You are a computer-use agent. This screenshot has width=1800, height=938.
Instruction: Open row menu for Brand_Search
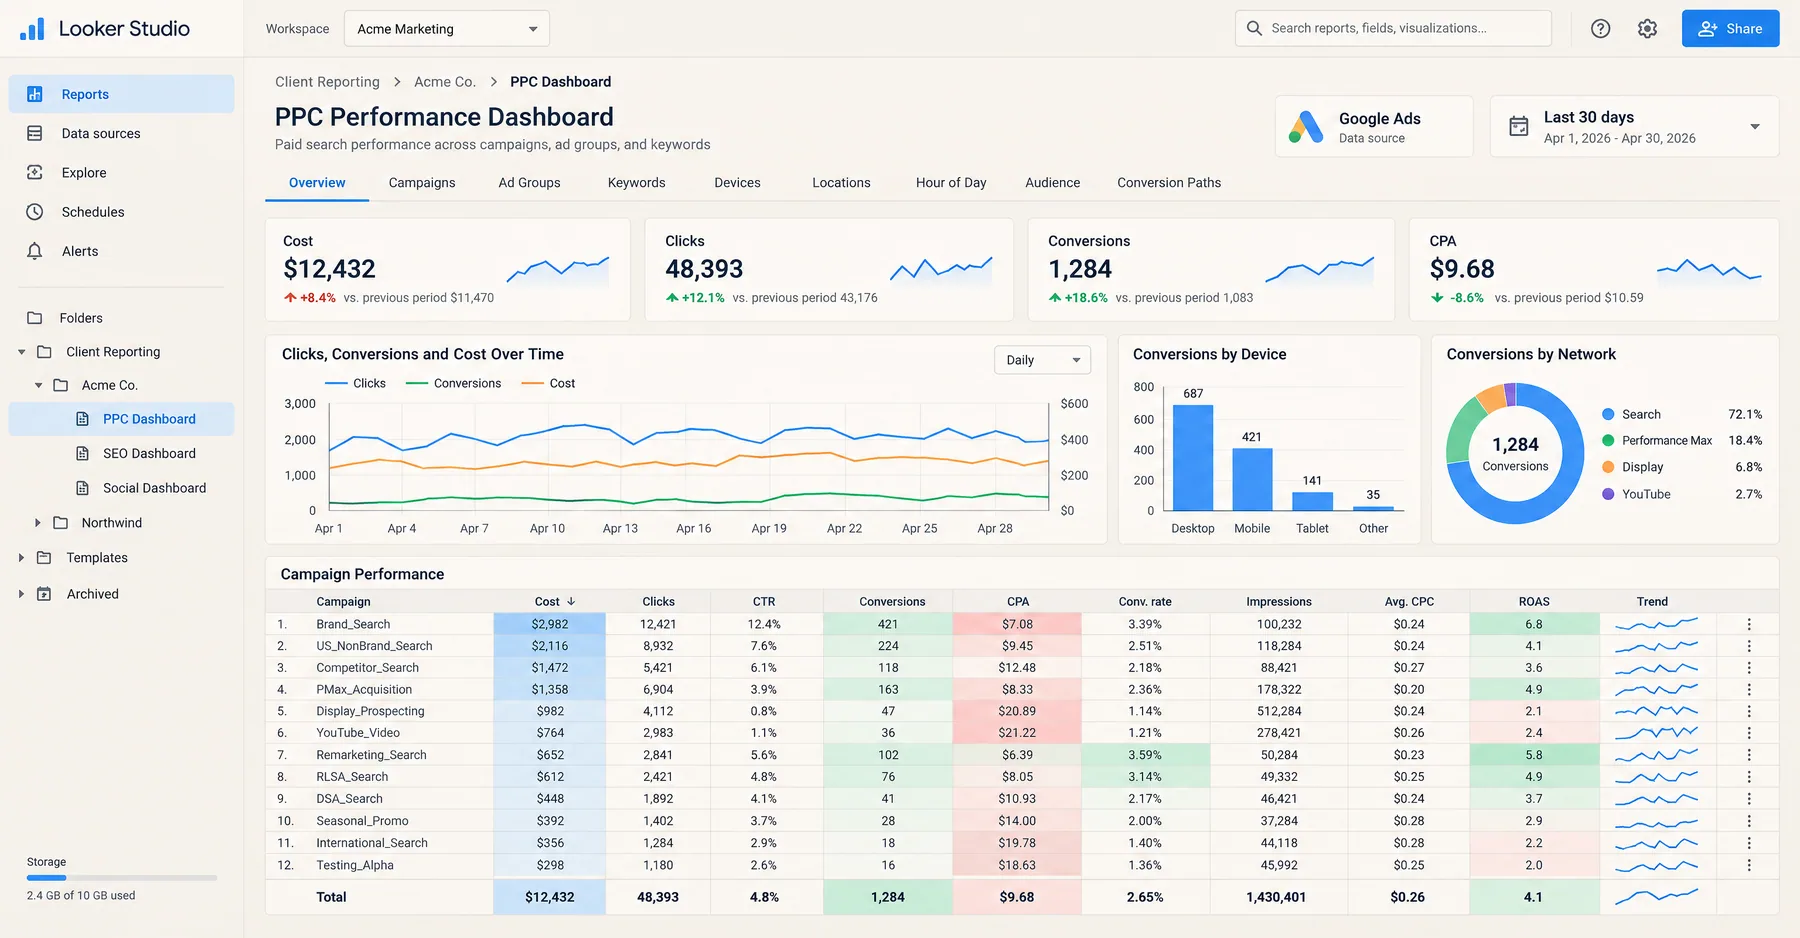[x=1748, y=624]
